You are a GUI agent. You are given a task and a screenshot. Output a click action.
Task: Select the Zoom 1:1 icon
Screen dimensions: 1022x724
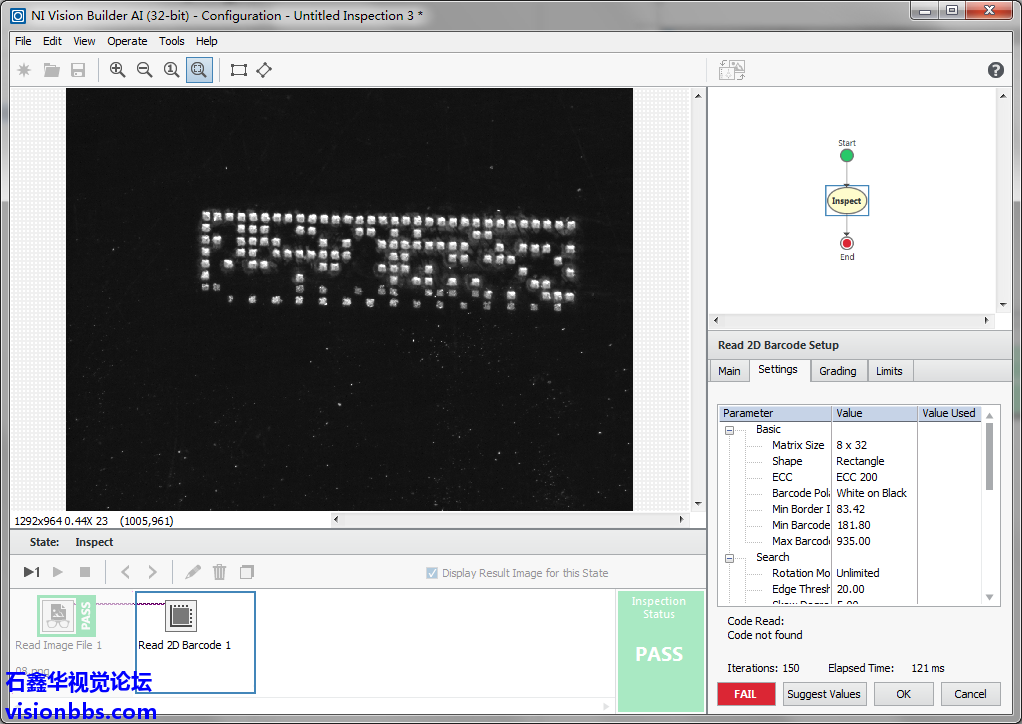[172, 70]
